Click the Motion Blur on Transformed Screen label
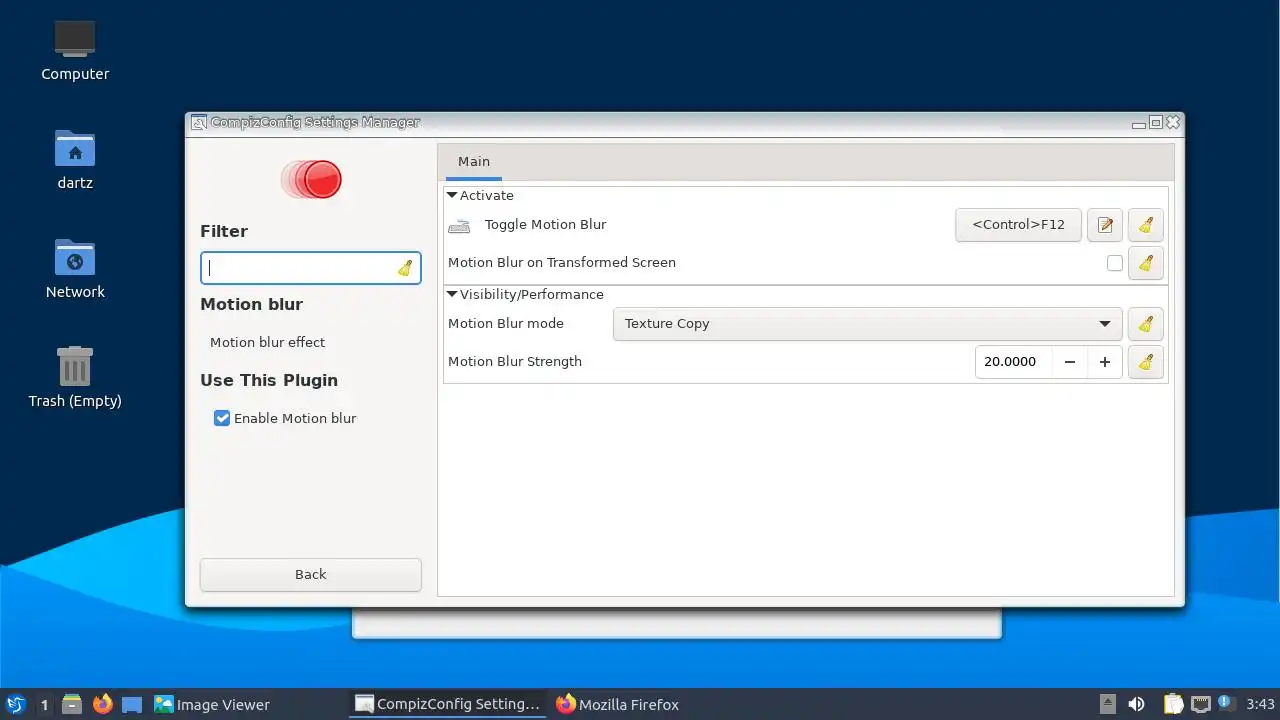The height and width of the screenshot is (720, 1280). [x=562, y=263]
